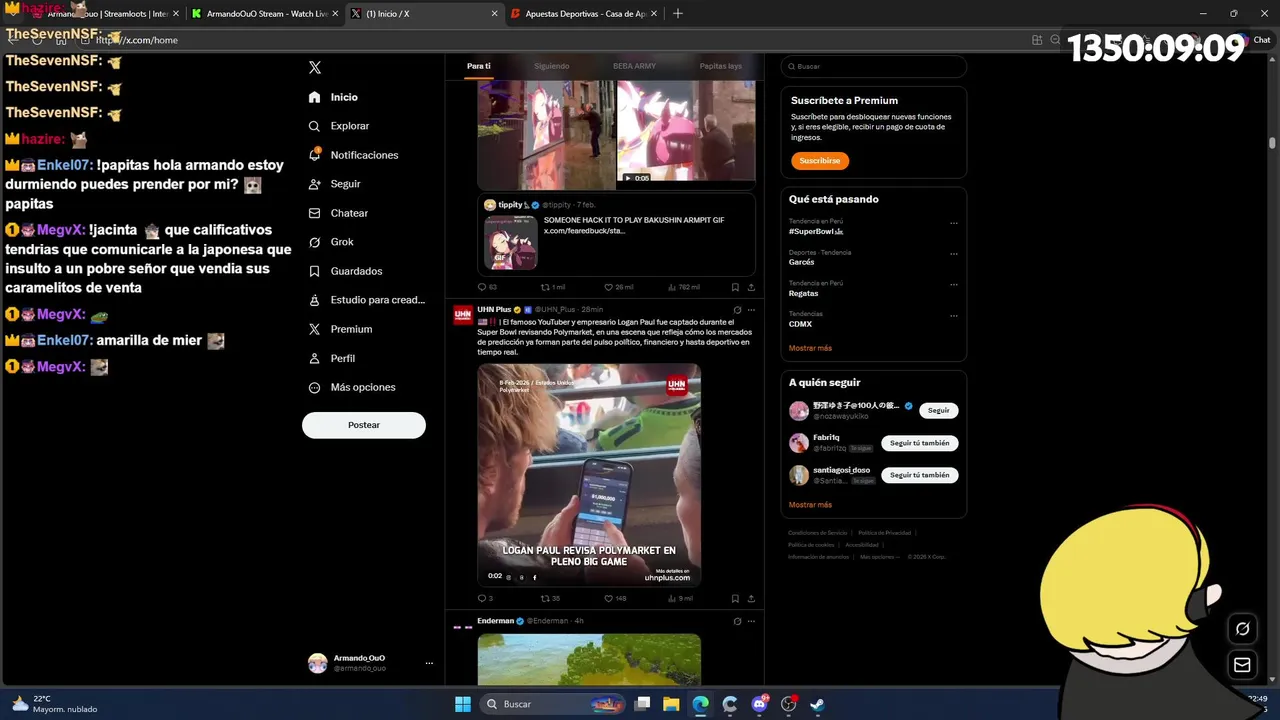The image size is (1280, 720).
Task: Click the Postear button
Action: [364, 425]
